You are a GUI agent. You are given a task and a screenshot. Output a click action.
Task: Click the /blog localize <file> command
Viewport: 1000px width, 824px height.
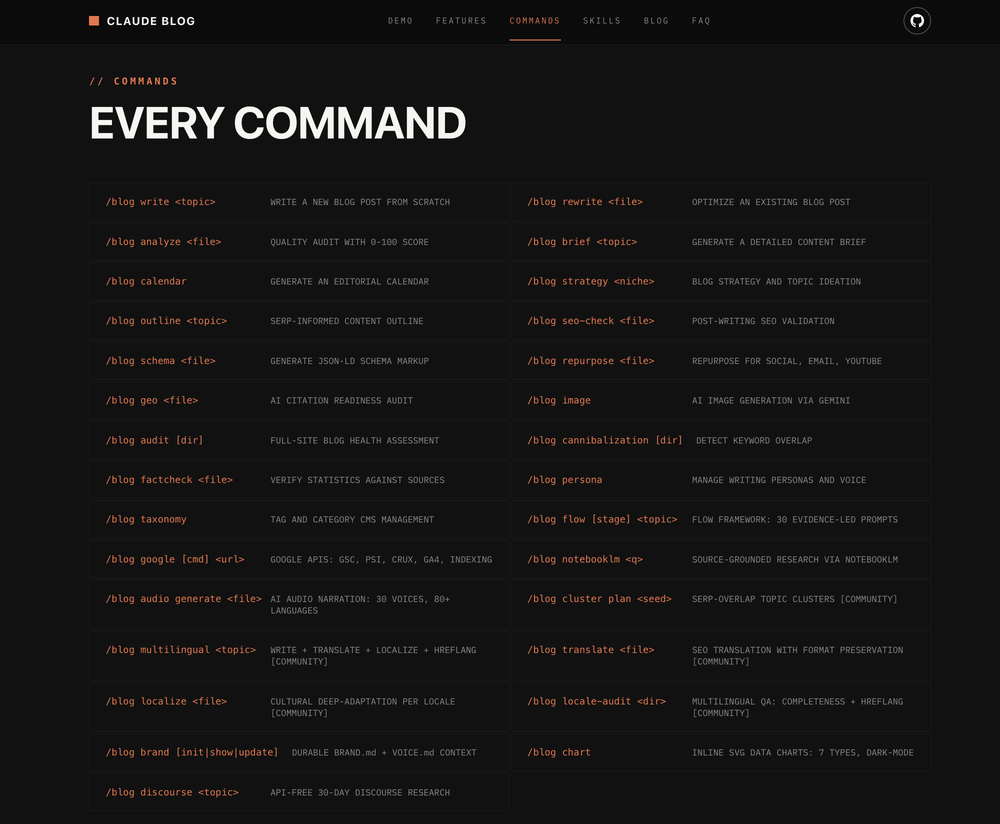click(166, 701)
